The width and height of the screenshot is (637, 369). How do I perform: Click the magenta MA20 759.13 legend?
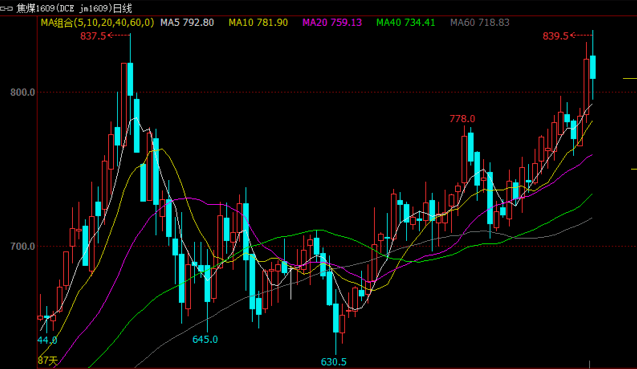pyautogui.click(x=332, y=23)
